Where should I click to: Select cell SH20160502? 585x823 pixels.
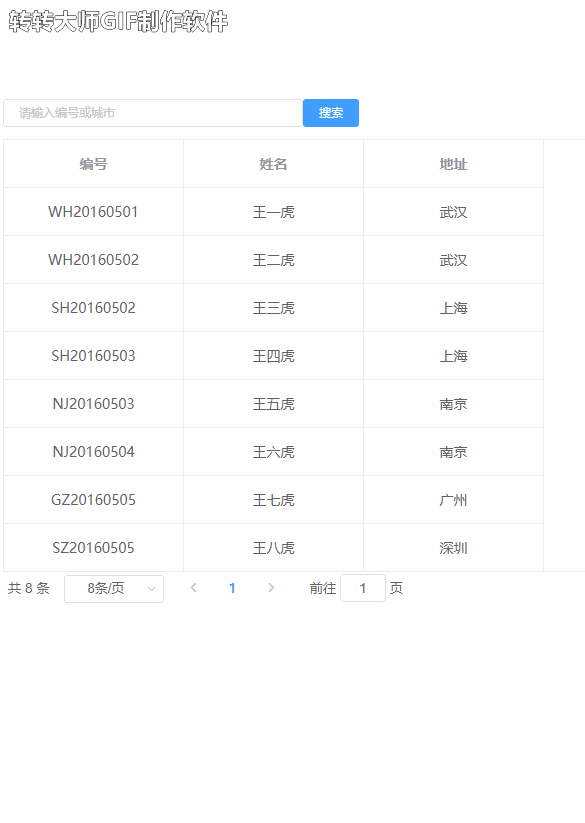[x=93, y=308]
